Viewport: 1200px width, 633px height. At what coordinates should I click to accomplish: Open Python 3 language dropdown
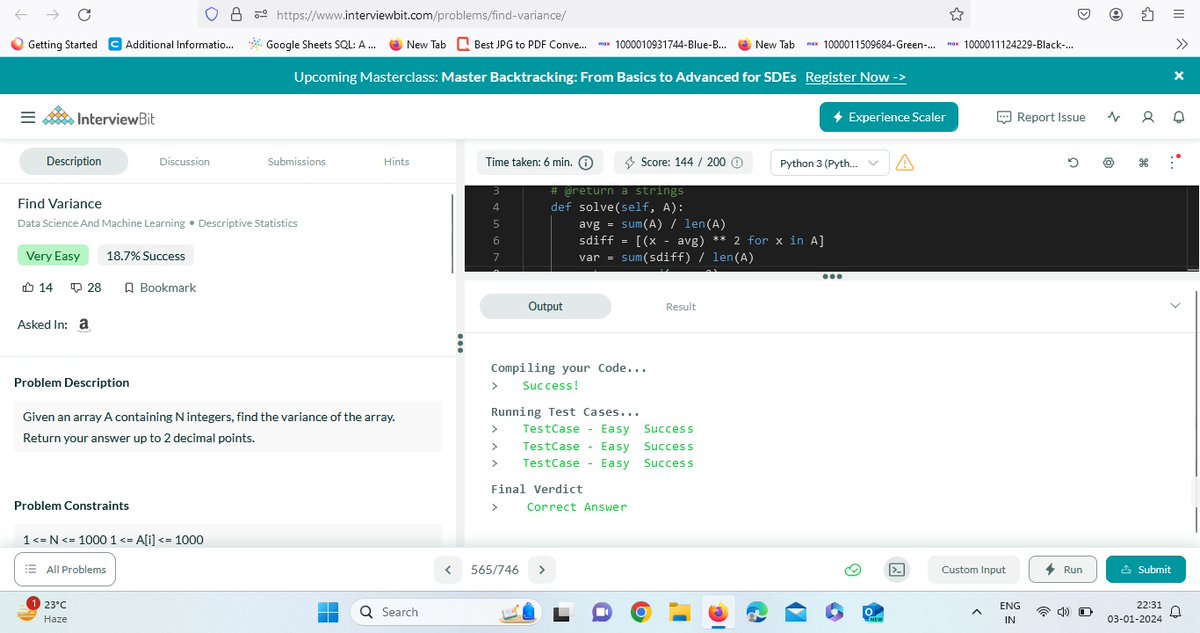(x=829, y=162)
